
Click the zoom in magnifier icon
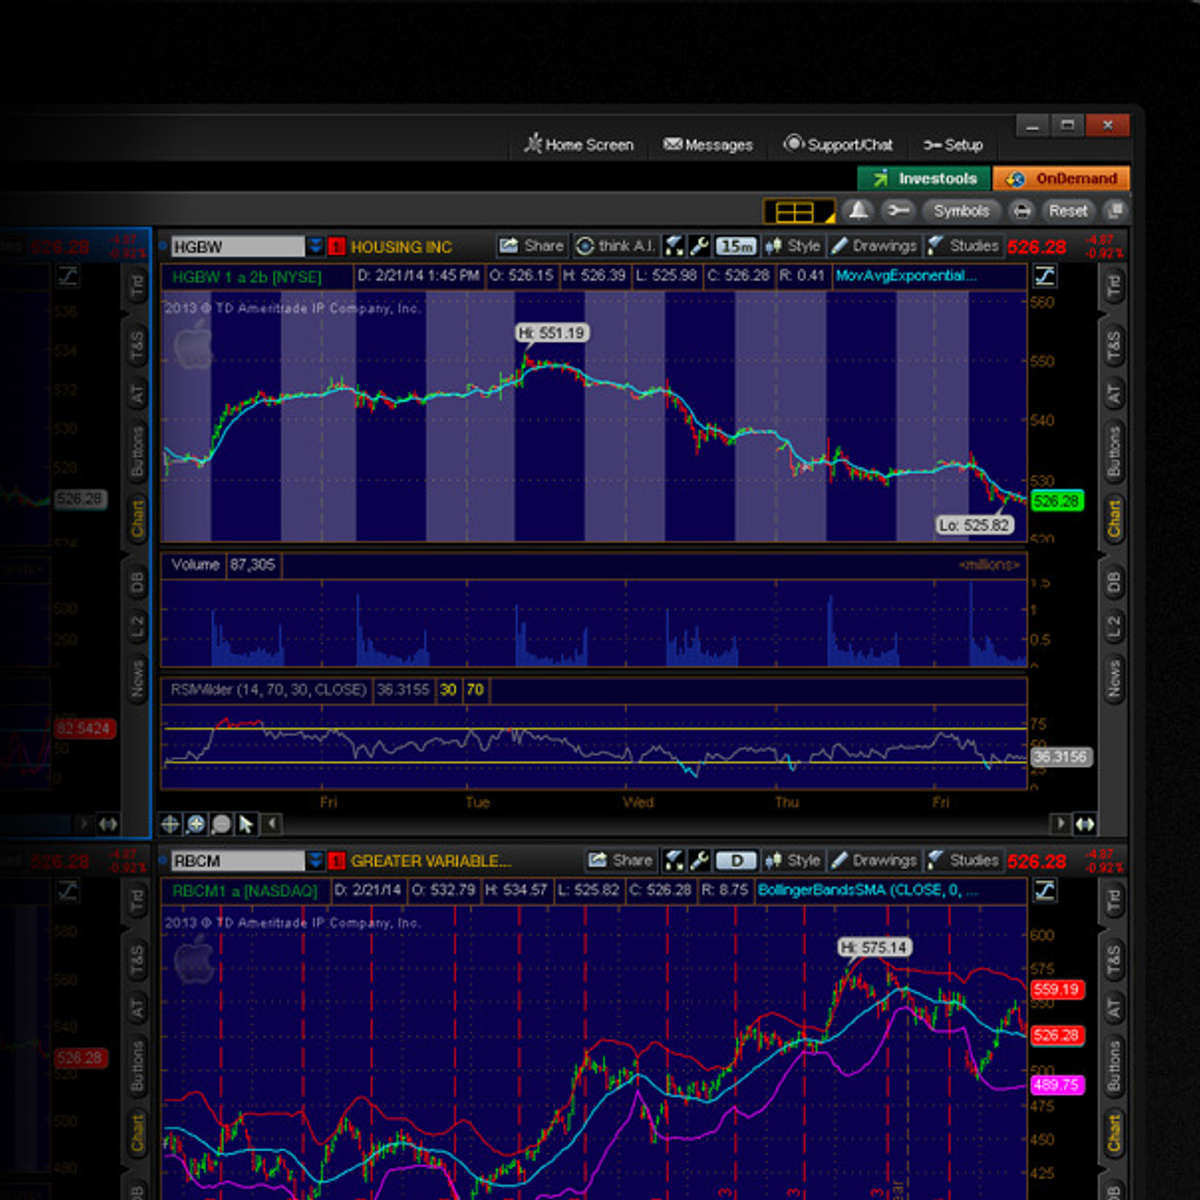[196, 824]
